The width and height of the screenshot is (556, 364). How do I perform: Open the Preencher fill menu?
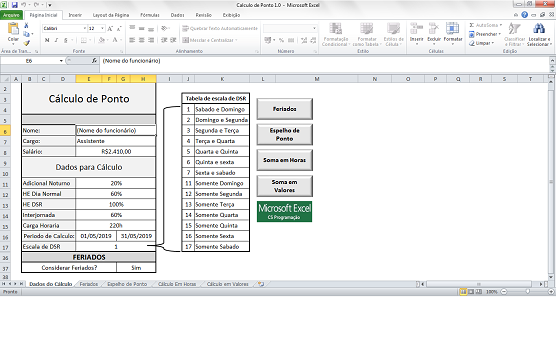coord(485,34)
